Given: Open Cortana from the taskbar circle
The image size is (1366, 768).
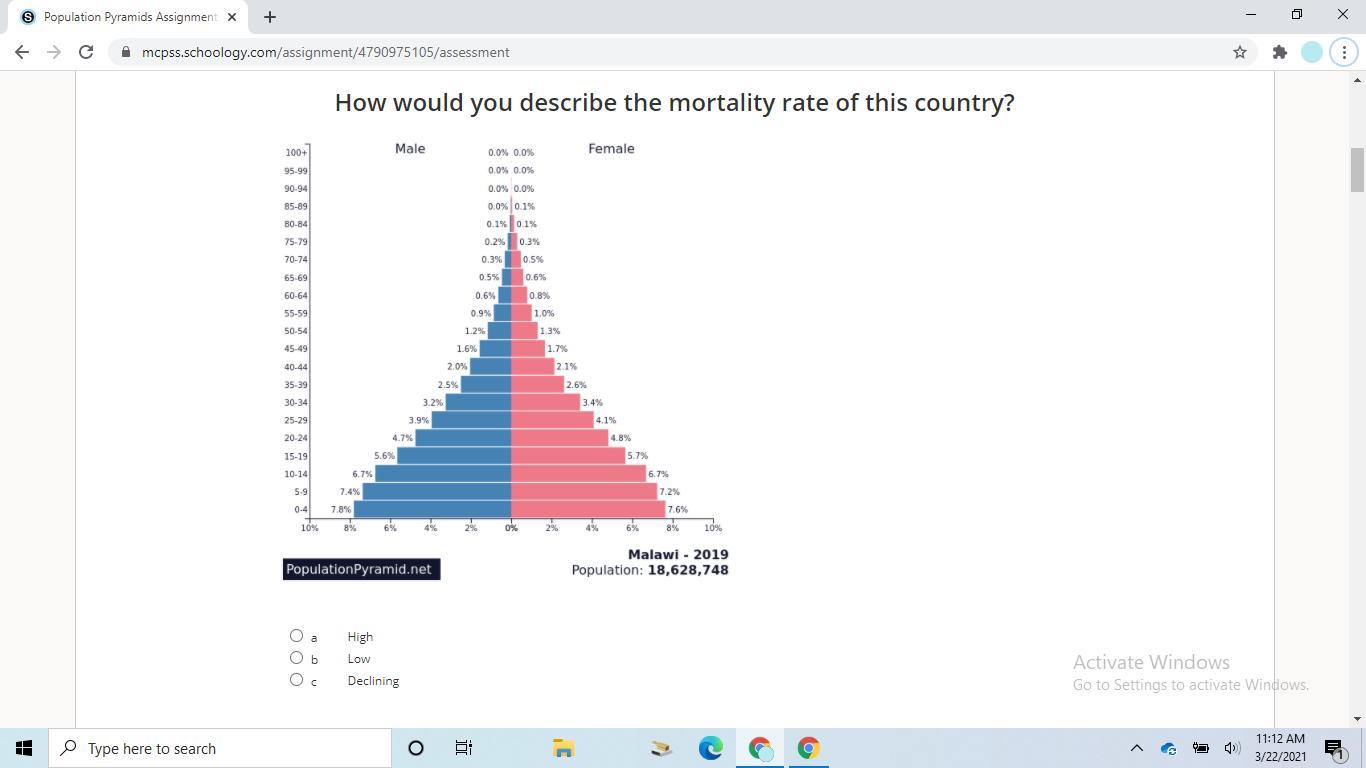Looking at the screenshot, I should click(x=416, y=748).
